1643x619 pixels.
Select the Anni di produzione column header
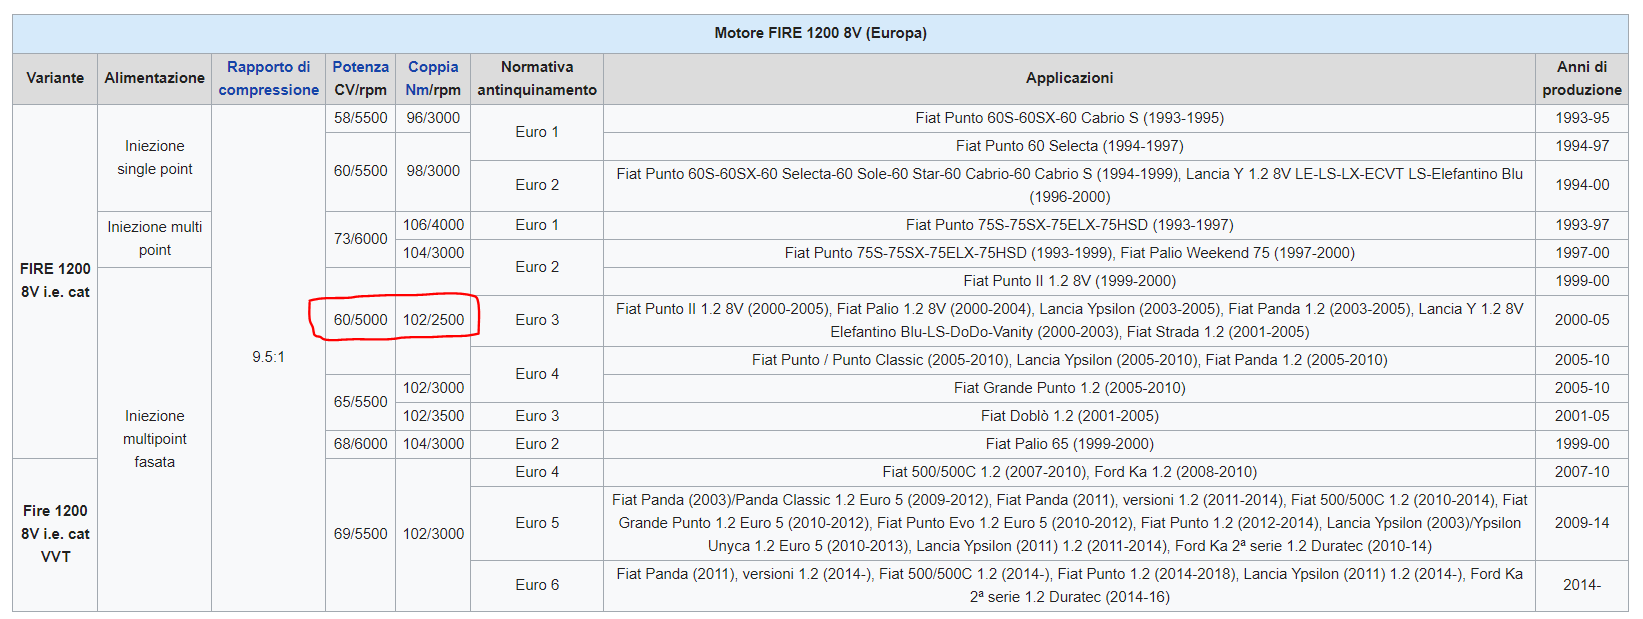pos(1582,78)
